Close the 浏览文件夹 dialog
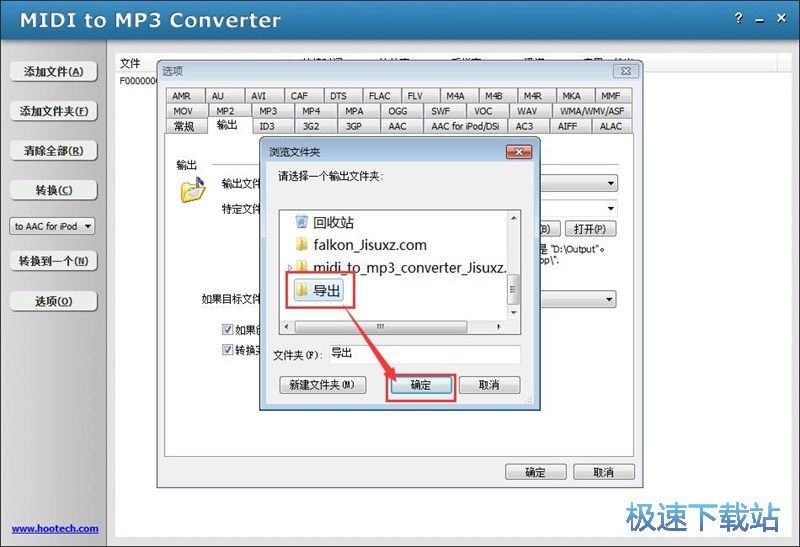800x547 pixels. click(x=519, y=152)
